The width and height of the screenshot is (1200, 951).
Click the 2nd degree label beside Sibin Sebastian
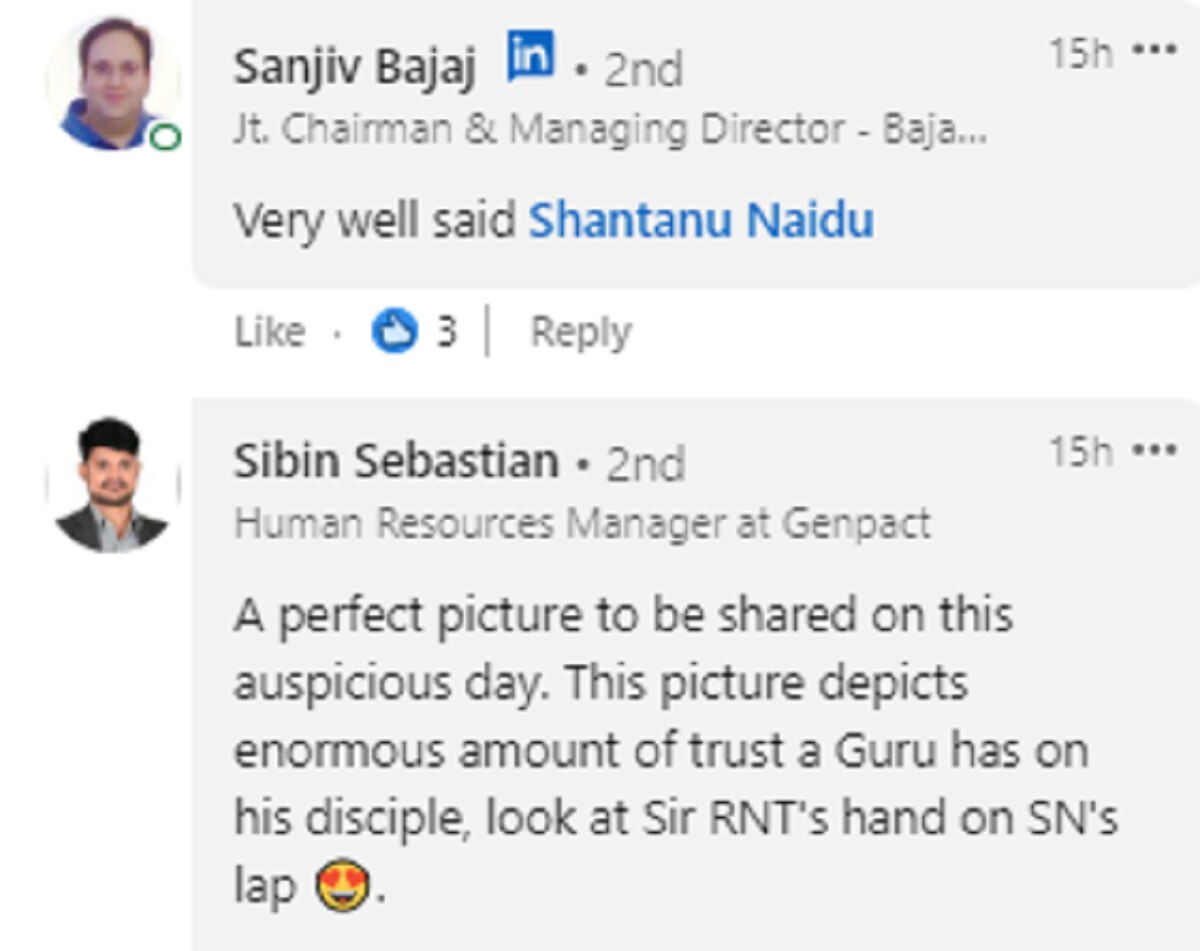tap(645, 464)
